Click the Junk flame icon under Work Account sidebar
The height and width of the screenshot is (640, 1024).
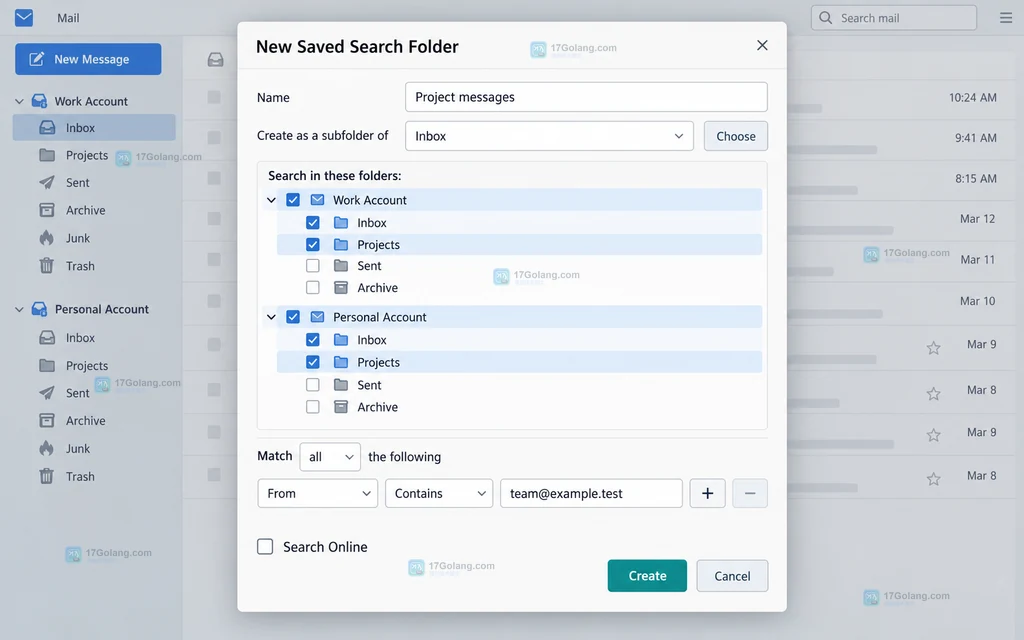pos(46,238)
